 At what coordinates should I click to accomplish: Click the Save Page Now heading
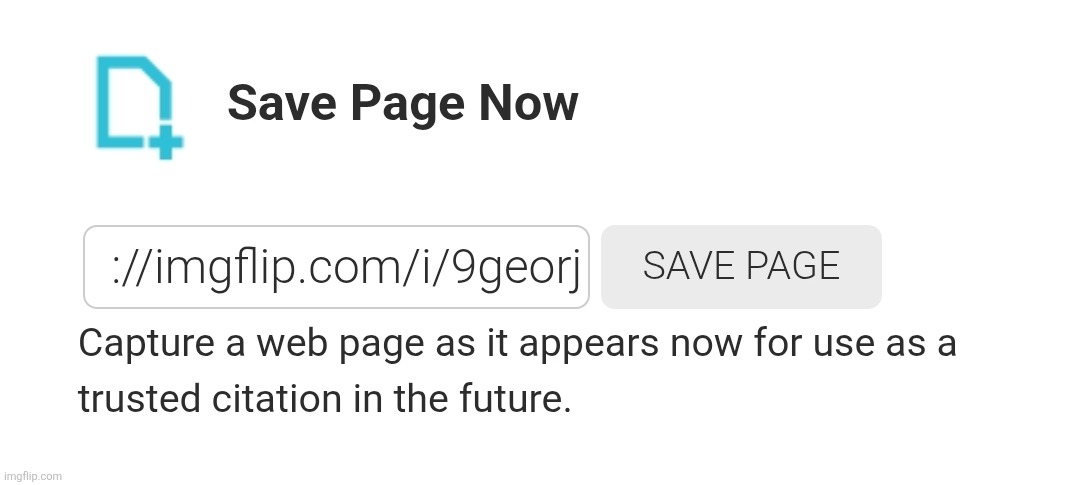point(403,104)
